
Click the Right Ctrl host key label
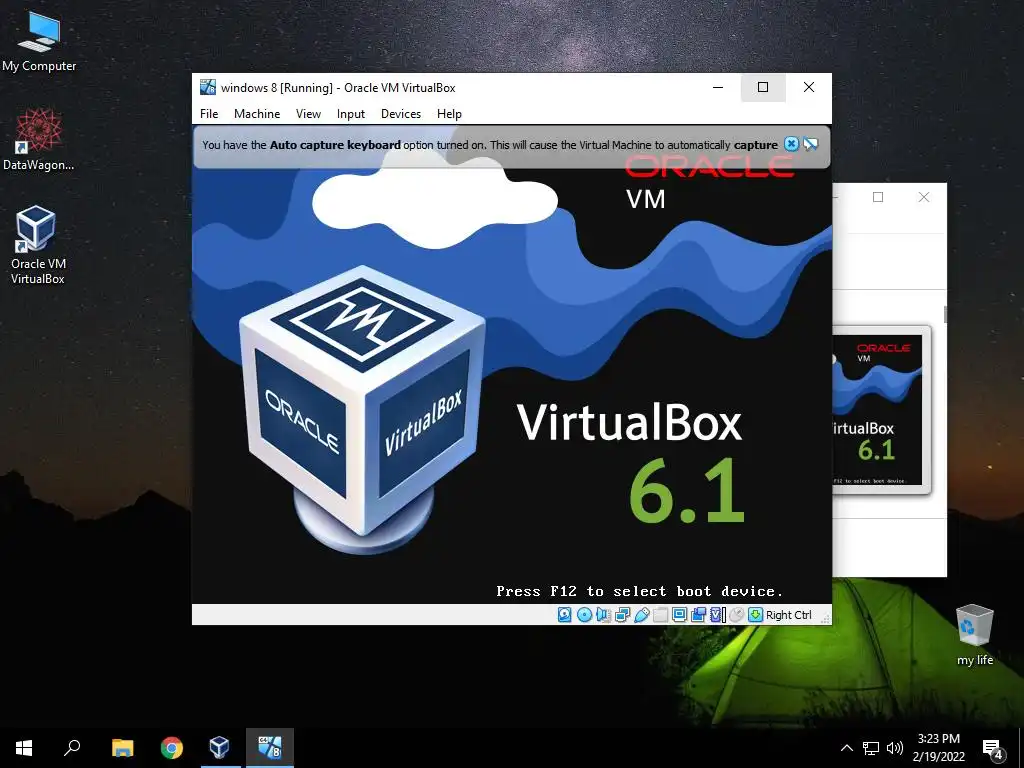[x=788, y=615]
